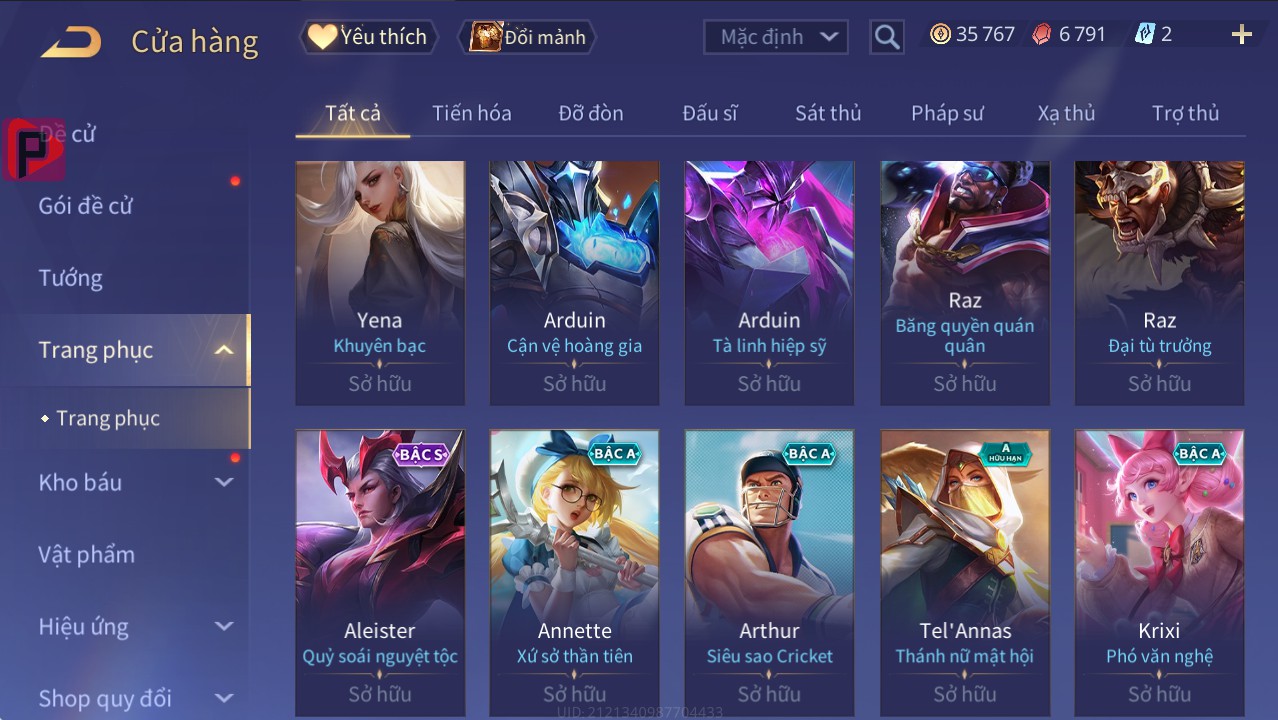Tap the gold coin balance icon
This screenshot has width=1278, height=720.
pyautogui.click(x=940, y=34)
